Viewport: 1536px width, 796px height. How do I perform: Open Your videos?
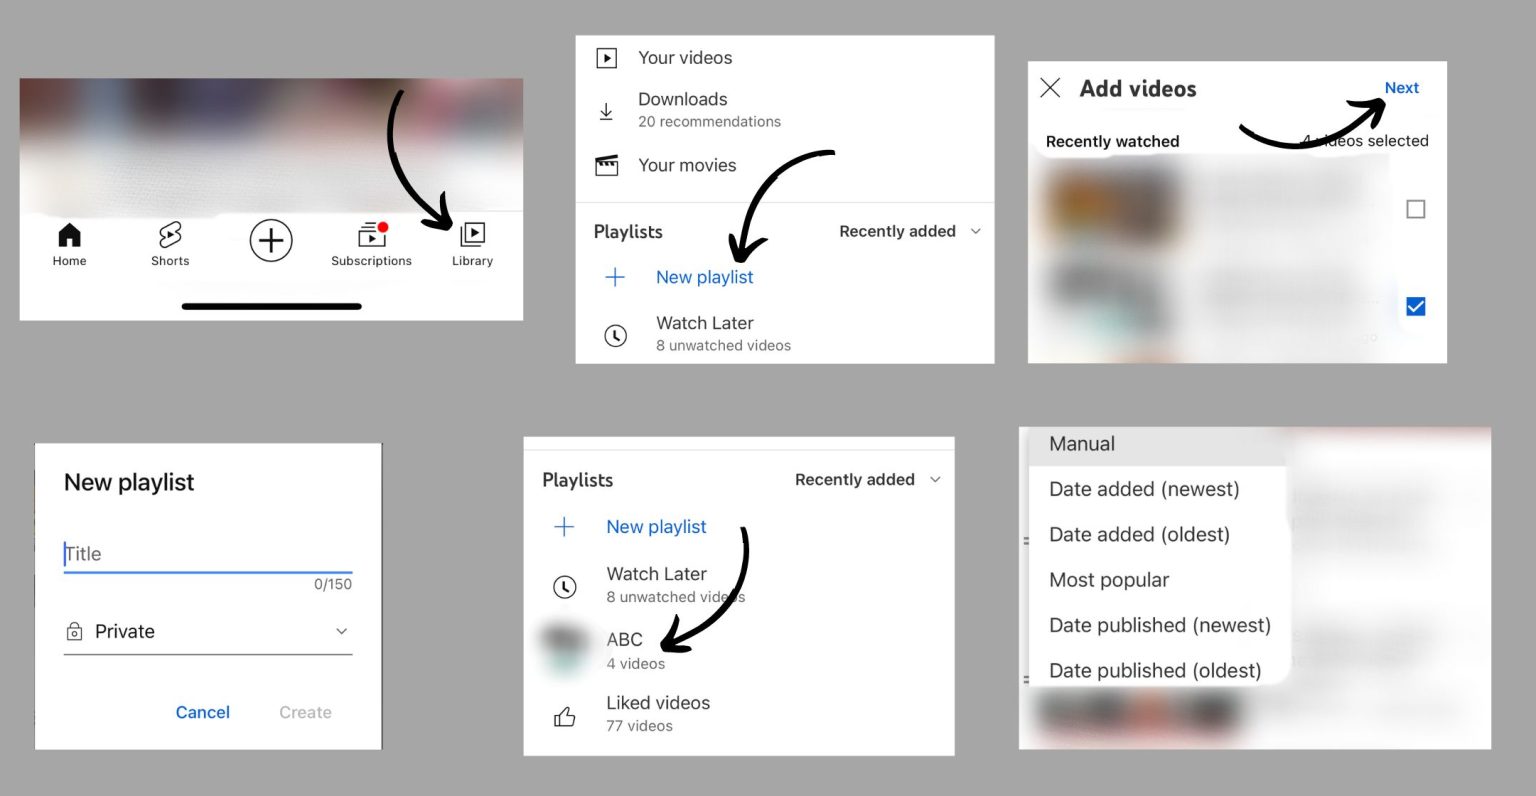pyautogui.click(x=685, y=58)
